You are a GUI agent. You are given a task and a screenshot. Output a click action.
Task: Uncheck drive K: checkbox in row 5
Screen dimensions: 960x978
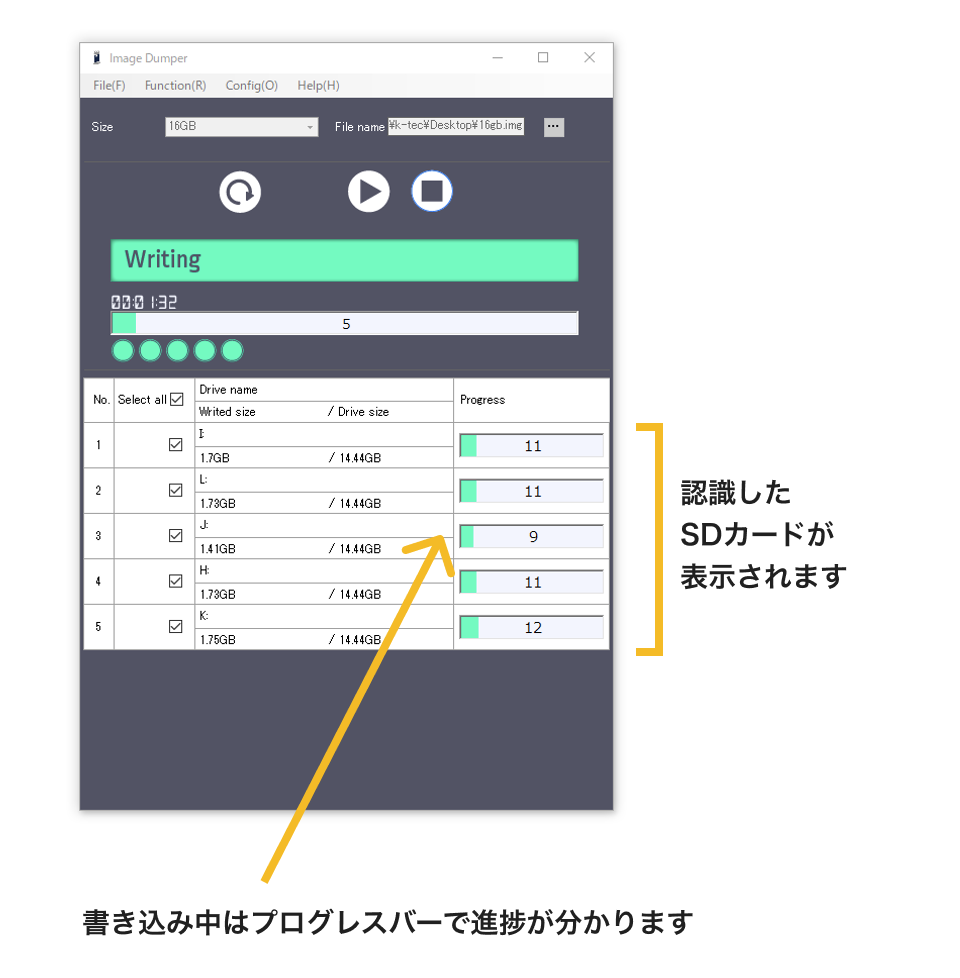click(x=176, y=627)
